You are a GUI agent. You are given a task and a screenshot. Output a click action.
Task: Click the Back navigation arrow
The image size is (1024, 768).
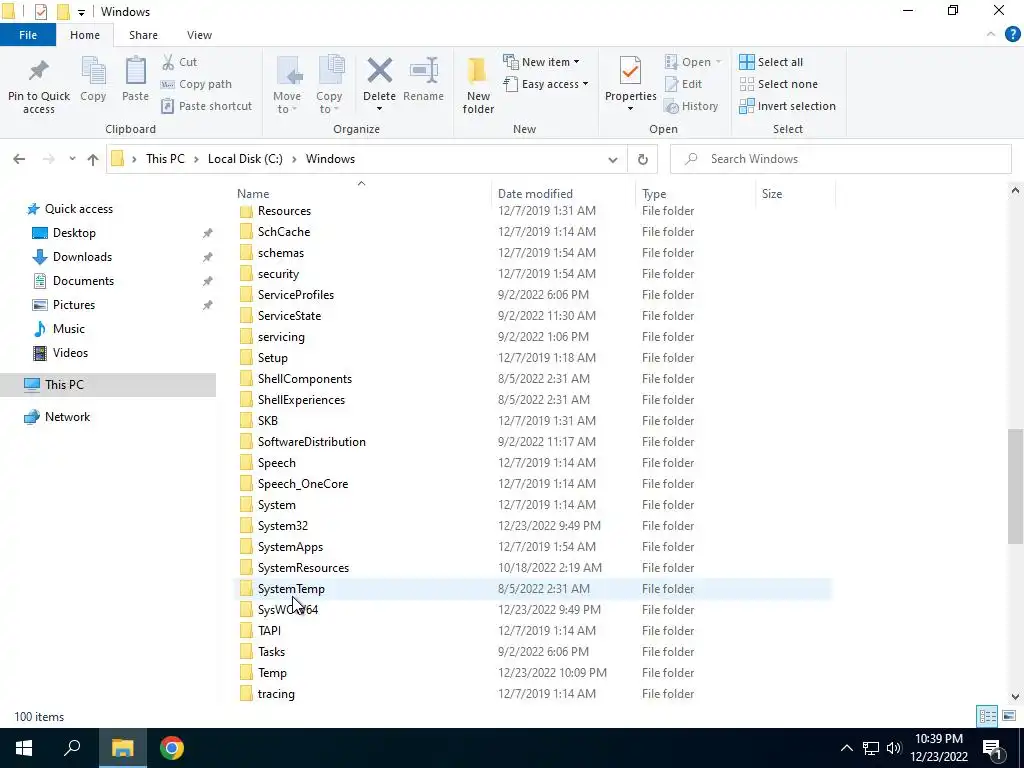tap(19, 159)
